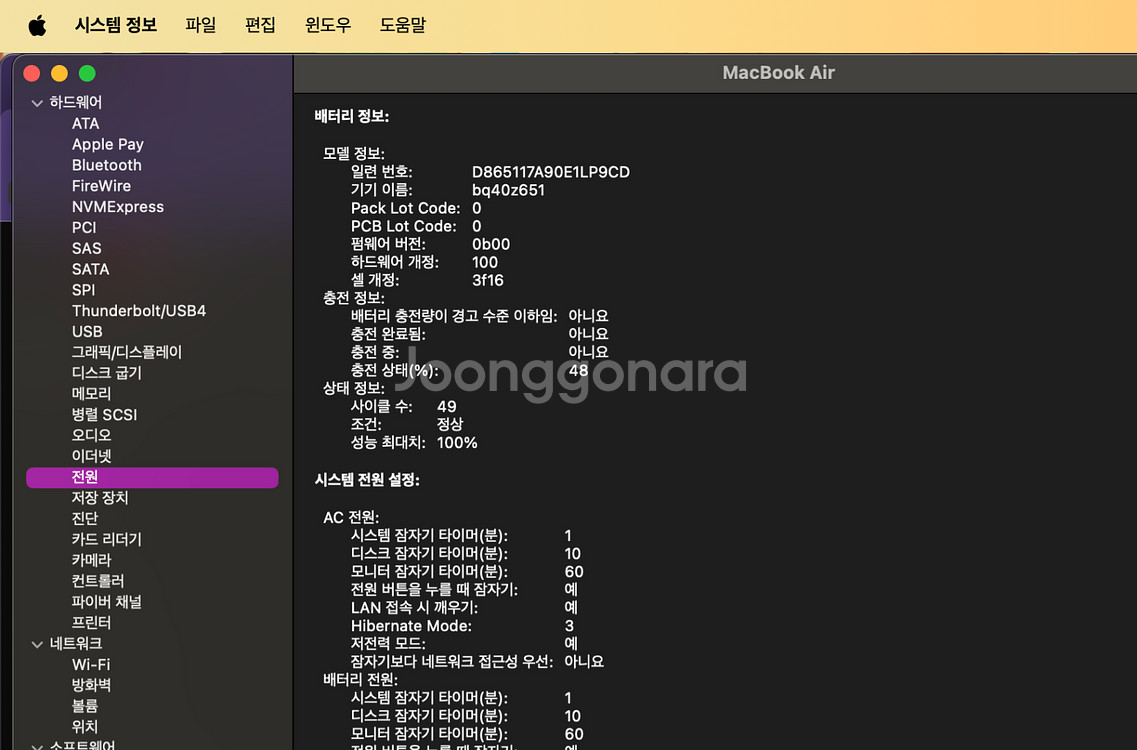Select 이더넷 in the sidebar
Image resolution: width=1137 pixels, height=750 pixels.
tap(91, 456)
